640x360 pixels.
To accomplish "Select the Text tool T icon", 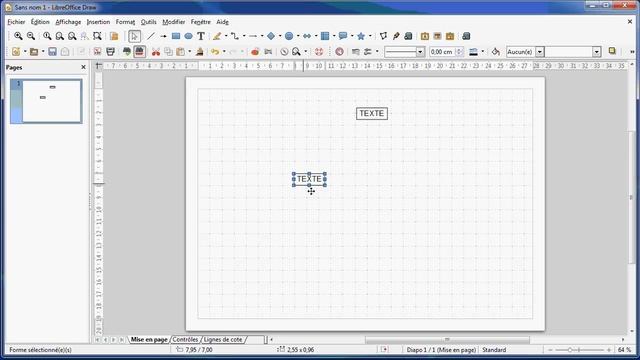I will coord(201,36).
